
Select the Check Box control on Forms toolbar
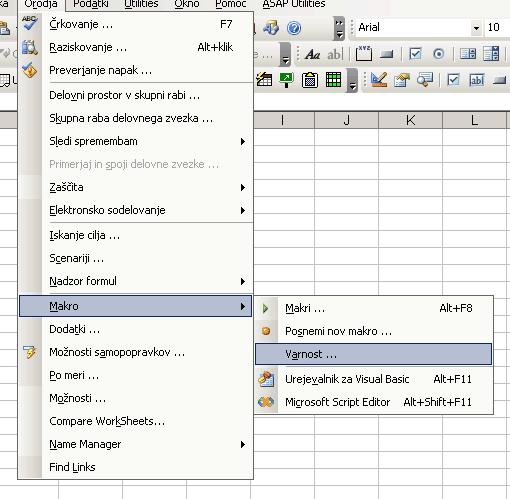coord(415,54)
